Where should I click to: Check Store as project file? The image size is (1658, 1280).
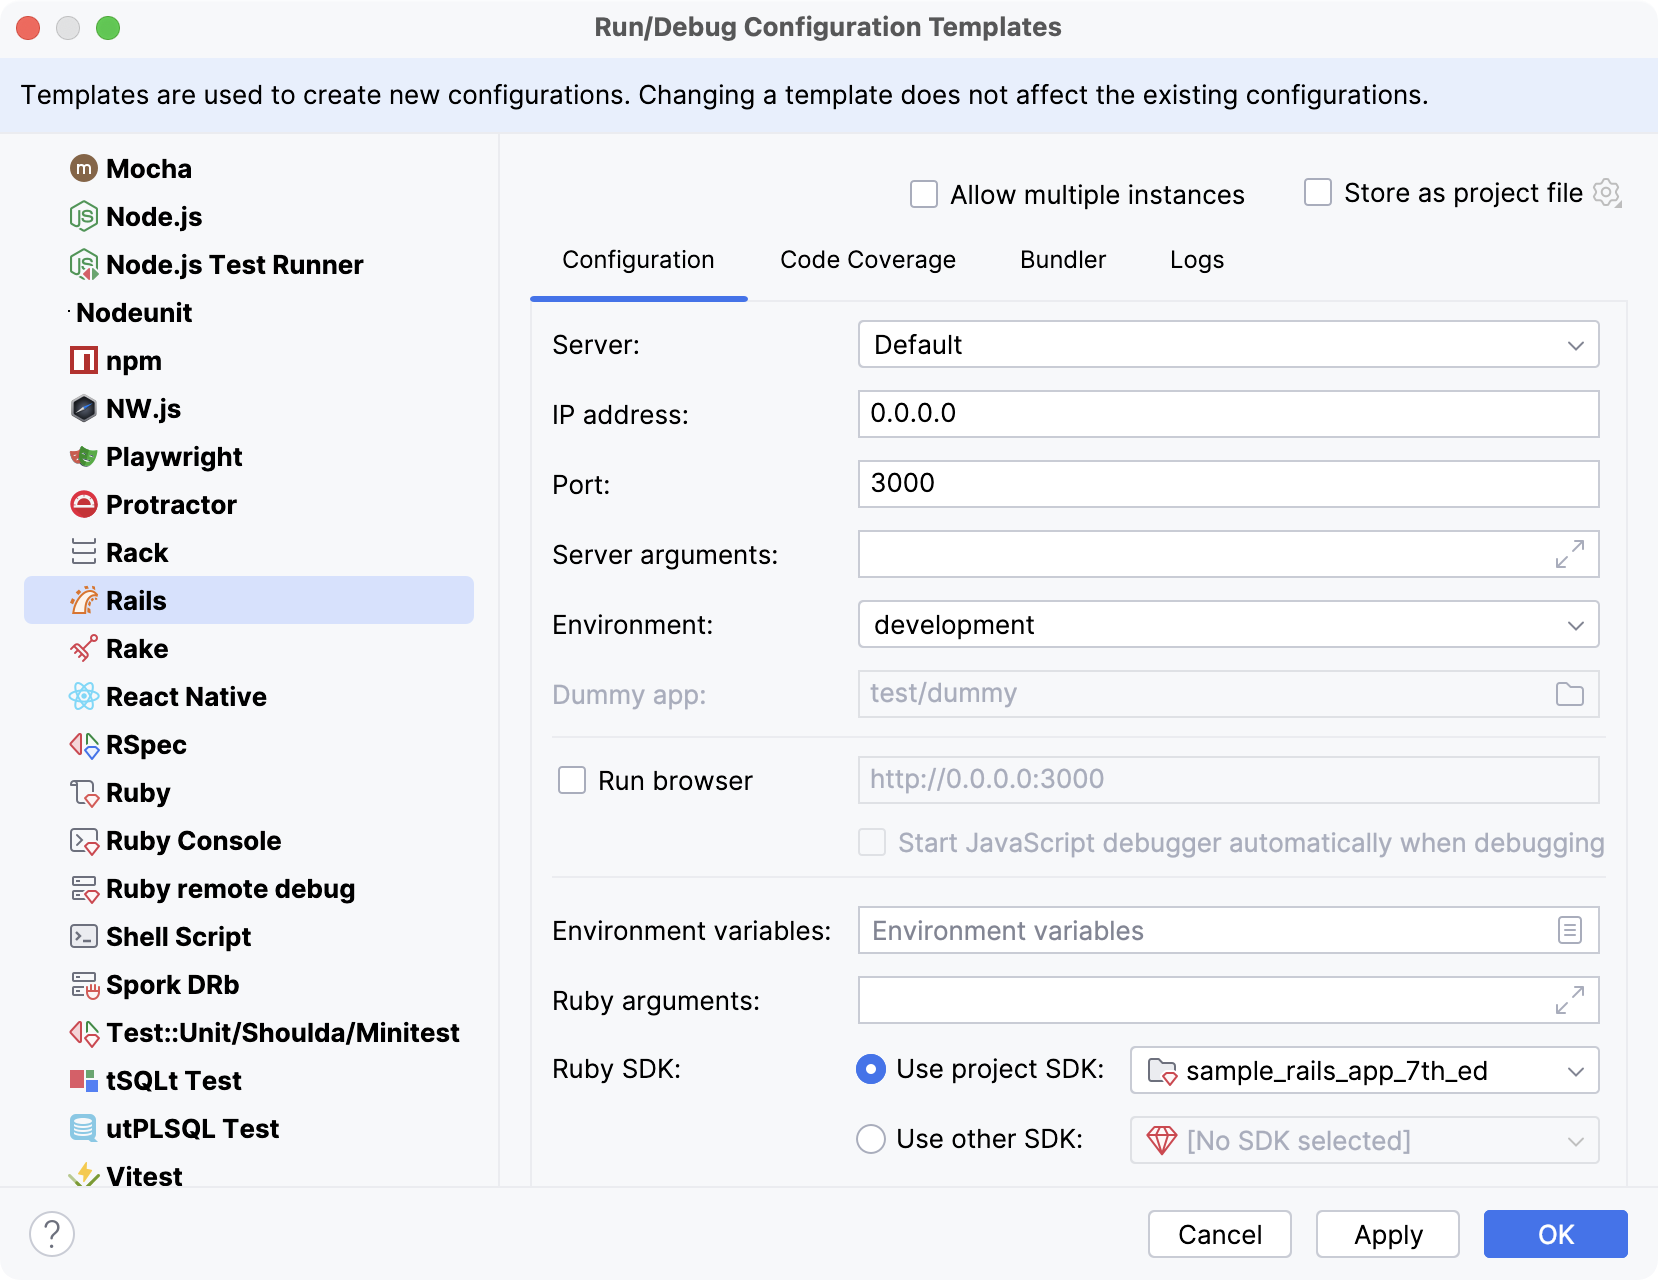[1317, 192]
